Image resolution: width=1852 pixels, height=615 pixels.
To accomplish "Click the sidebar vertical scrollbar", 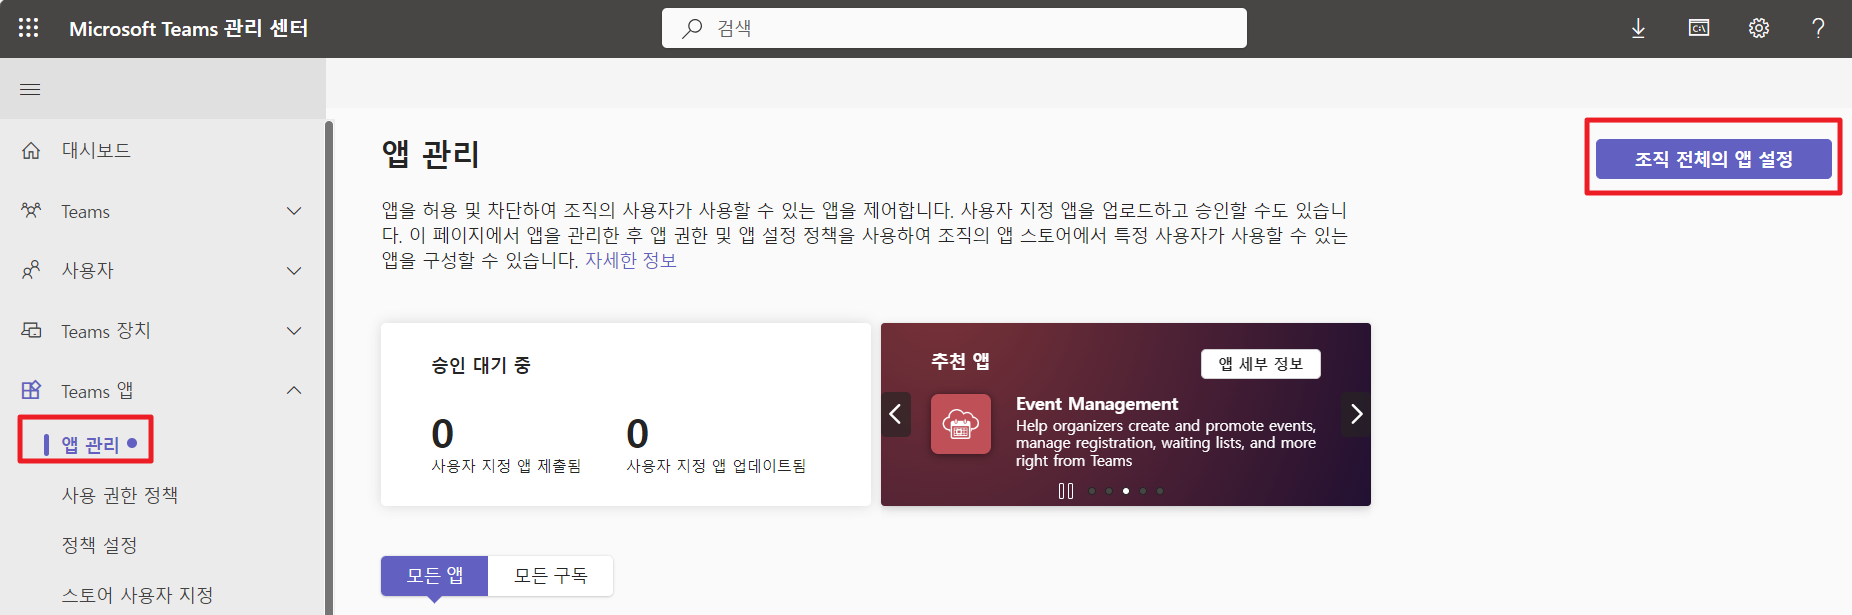I will pos(328,368).
